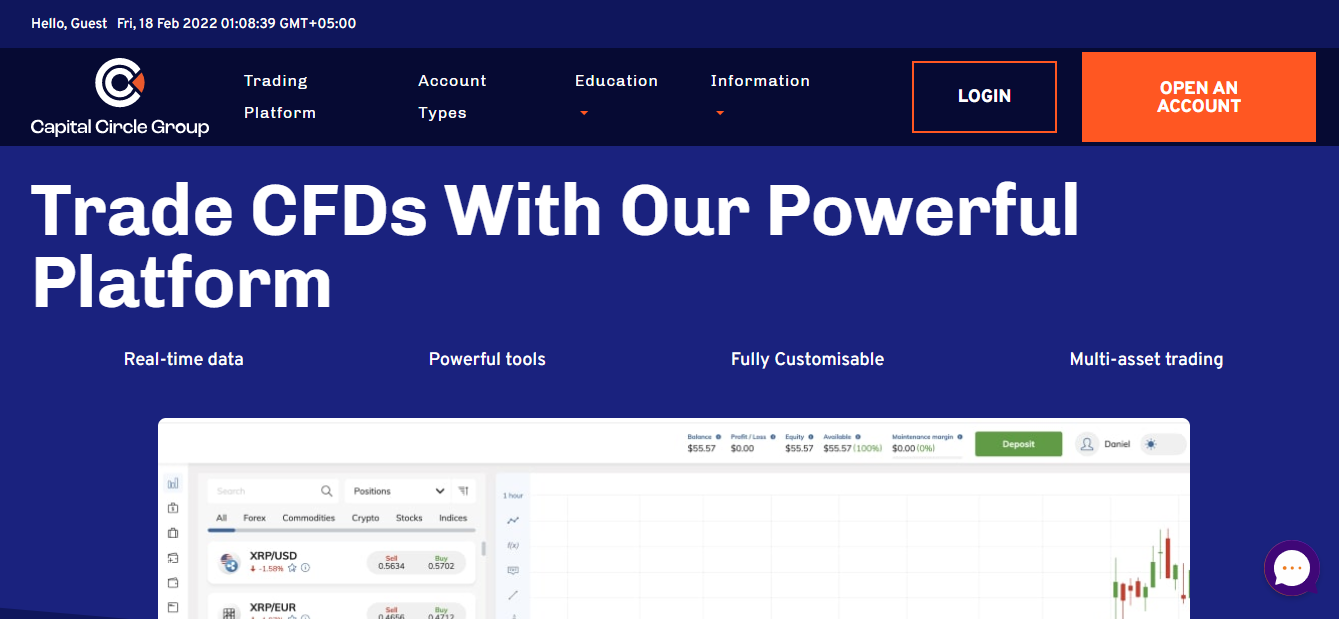Click the LOGIN button
This screenshot has width=1339, height=619.
984,97
